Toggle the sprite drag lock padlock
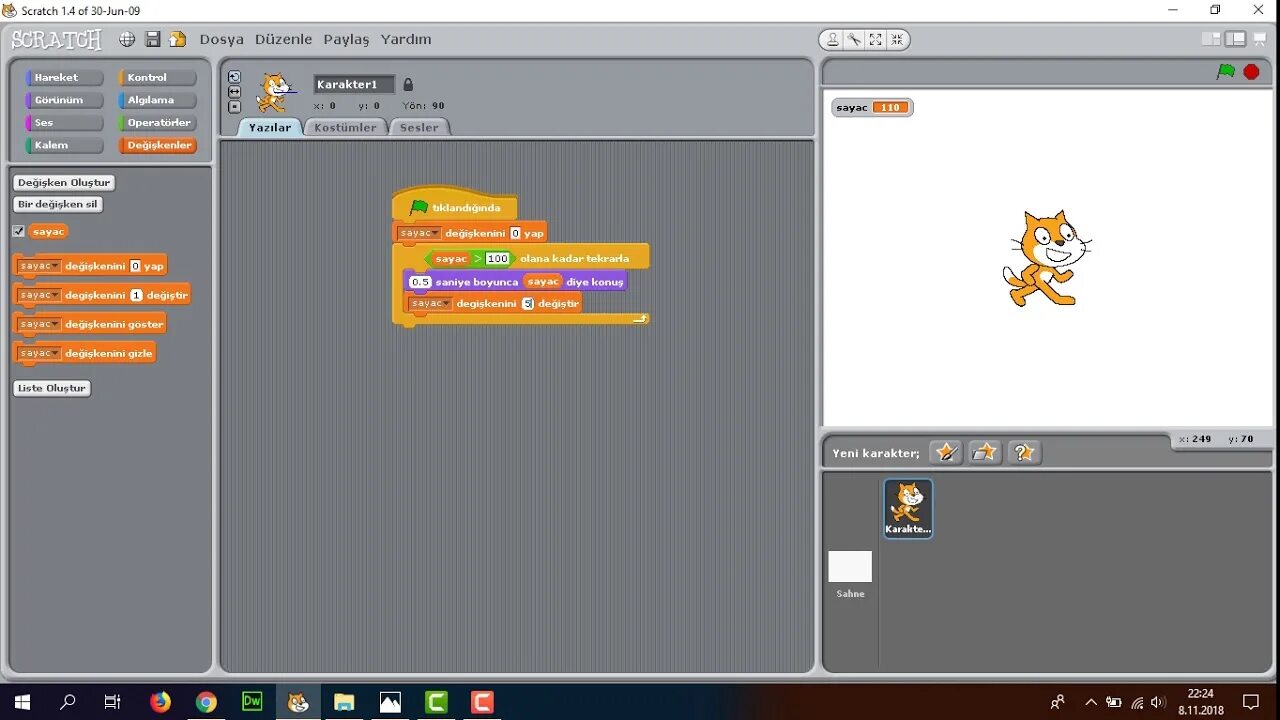Image resolution: width=1280 pixels, height=720 pixels. click(x=408, y=84)
